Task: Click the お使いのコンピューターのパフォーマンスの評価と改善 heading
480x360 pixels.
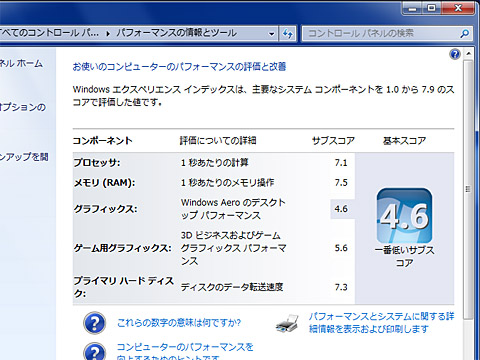Action: click(x=179, y=67)
